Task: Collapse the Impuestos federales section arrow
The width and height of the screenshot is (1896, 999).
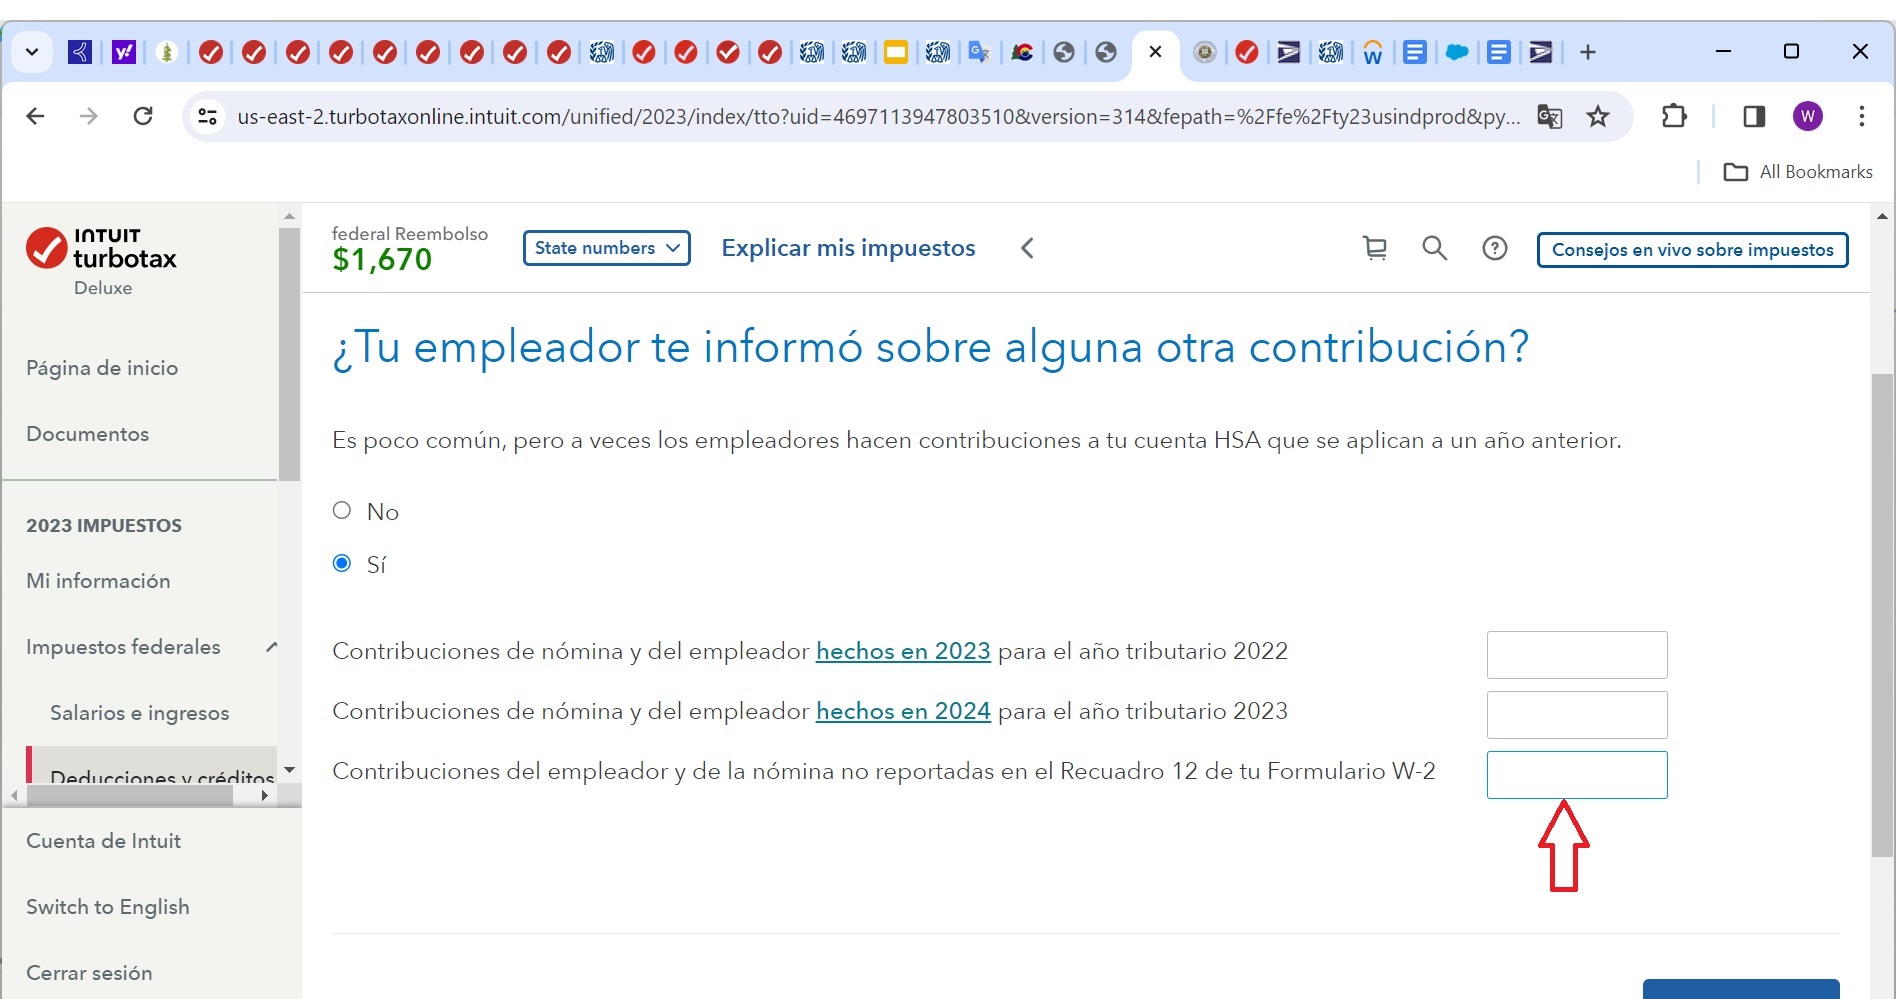Action: coord(271,647)
